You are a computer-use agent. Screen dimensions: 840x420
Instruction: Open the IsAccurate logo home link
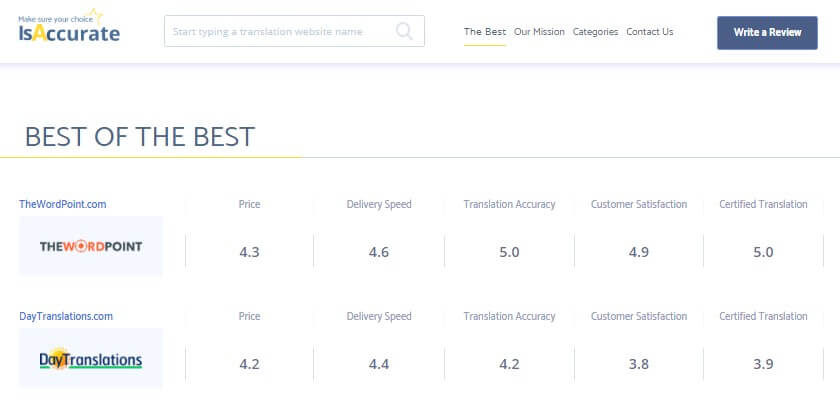[x=69, y=26]
